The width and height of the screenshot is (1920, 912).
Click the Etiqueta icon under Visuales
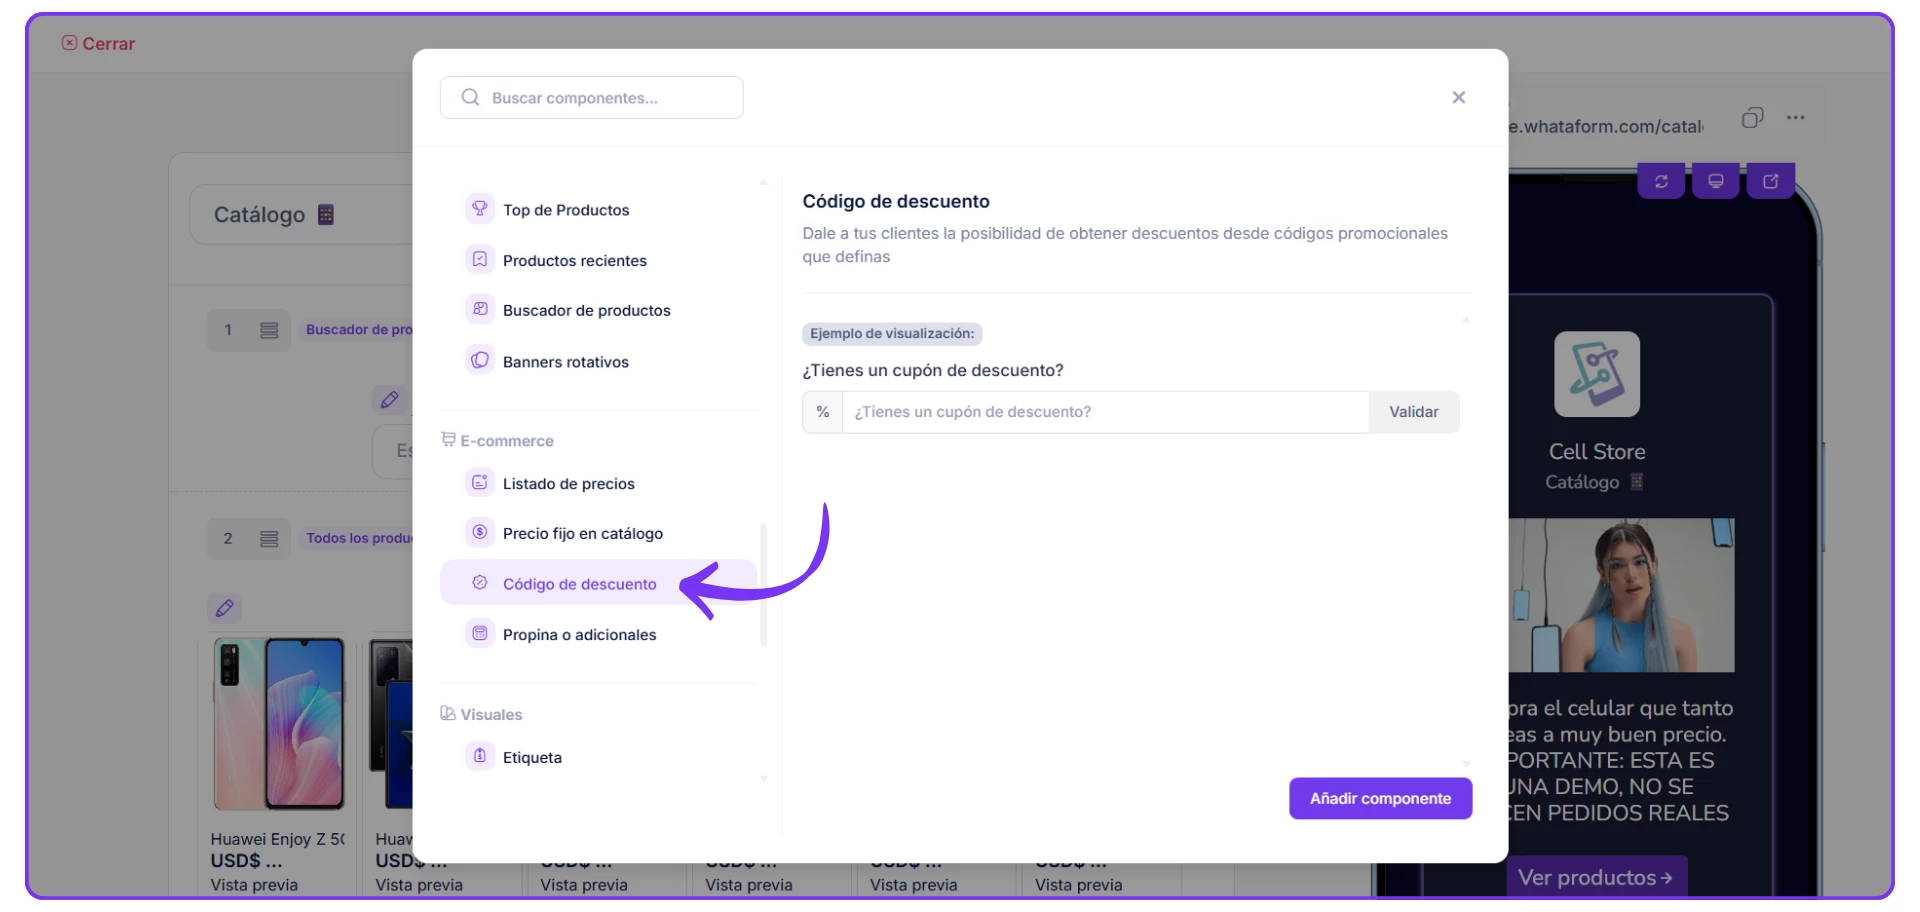[480, 757]
